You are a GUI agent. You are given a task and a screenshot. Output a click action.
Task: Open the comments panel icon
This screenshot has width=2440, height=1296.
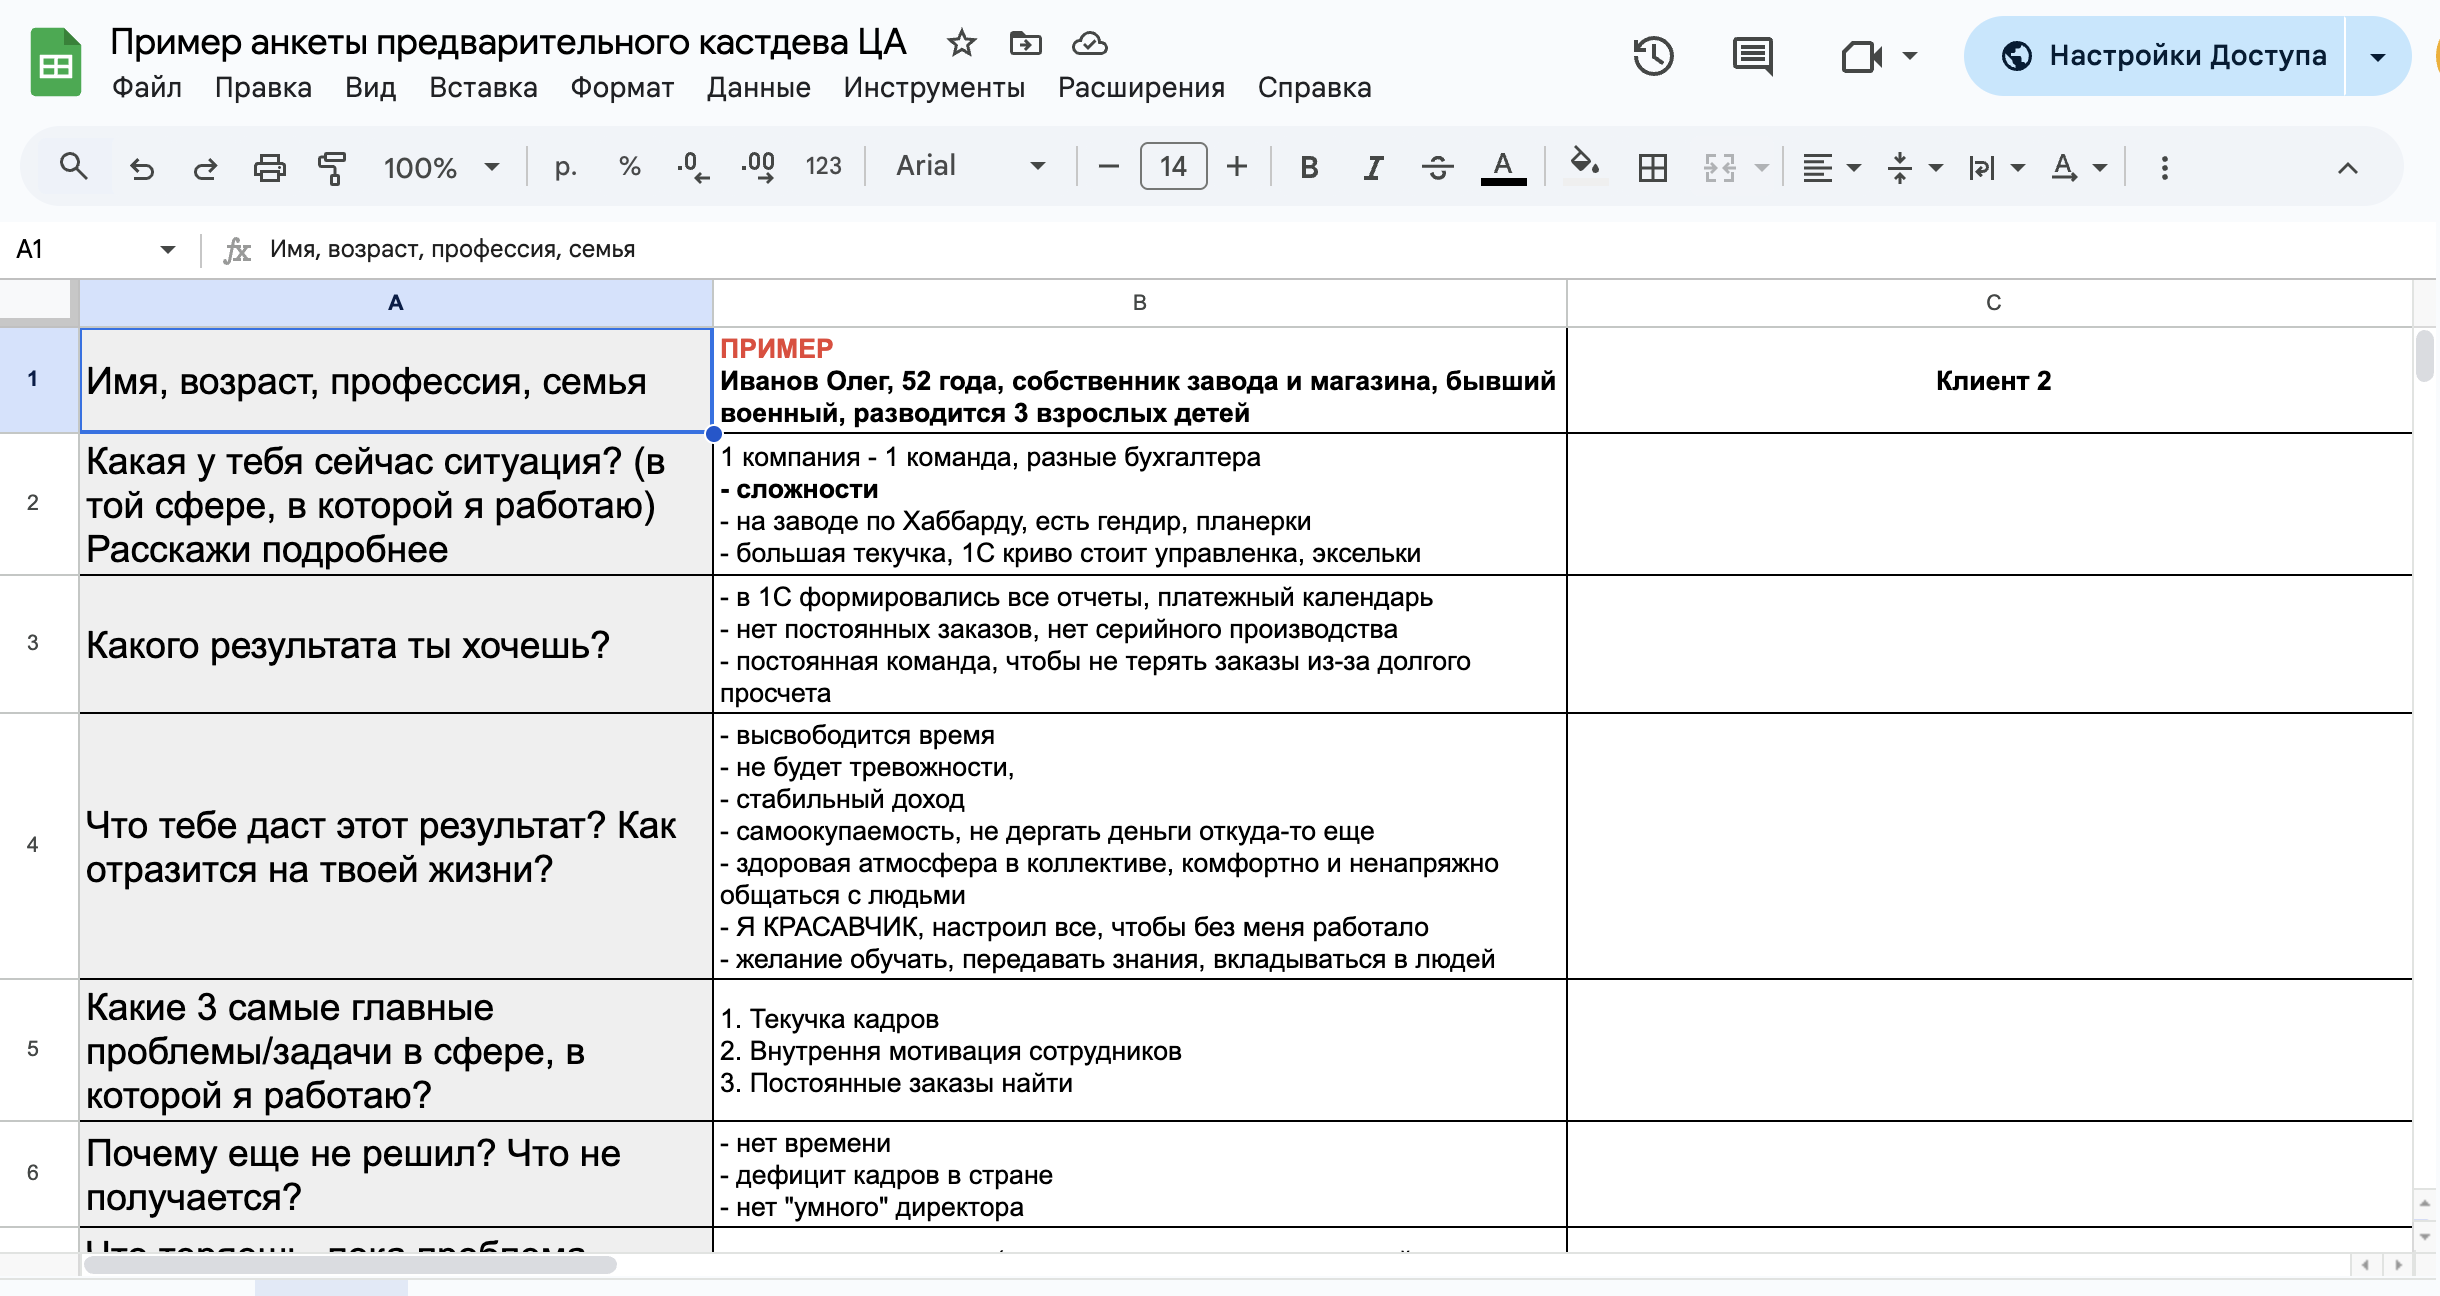click(1752, 56)
